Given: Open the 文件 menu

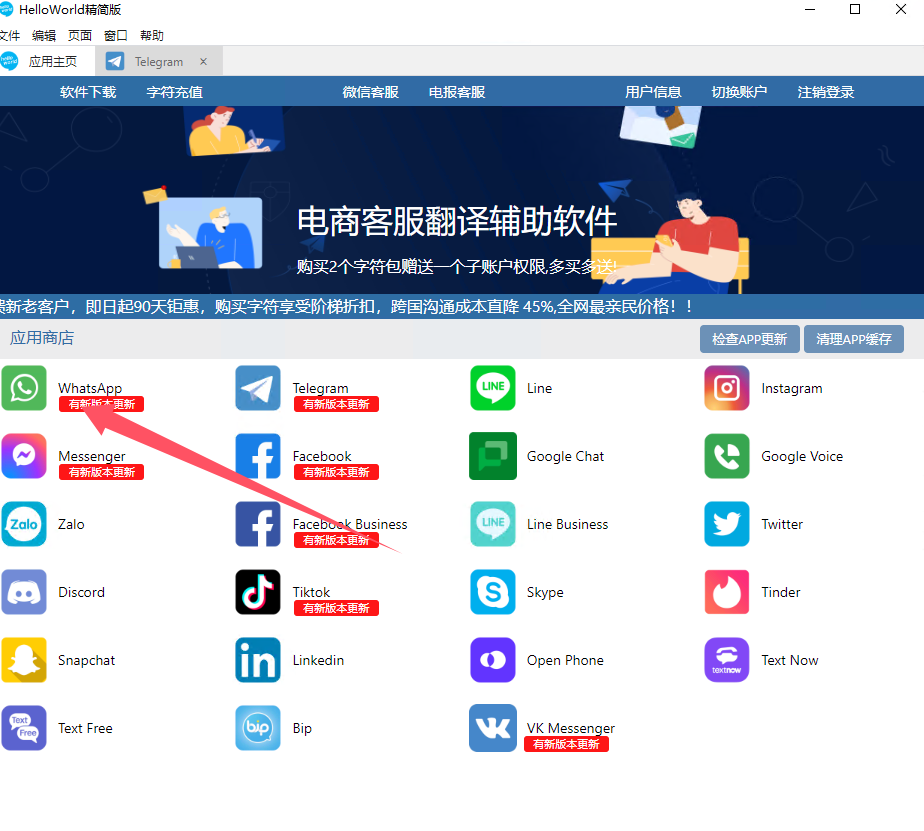Looking at the screenshot, I should pyautogui.click(x=9, y=35).
